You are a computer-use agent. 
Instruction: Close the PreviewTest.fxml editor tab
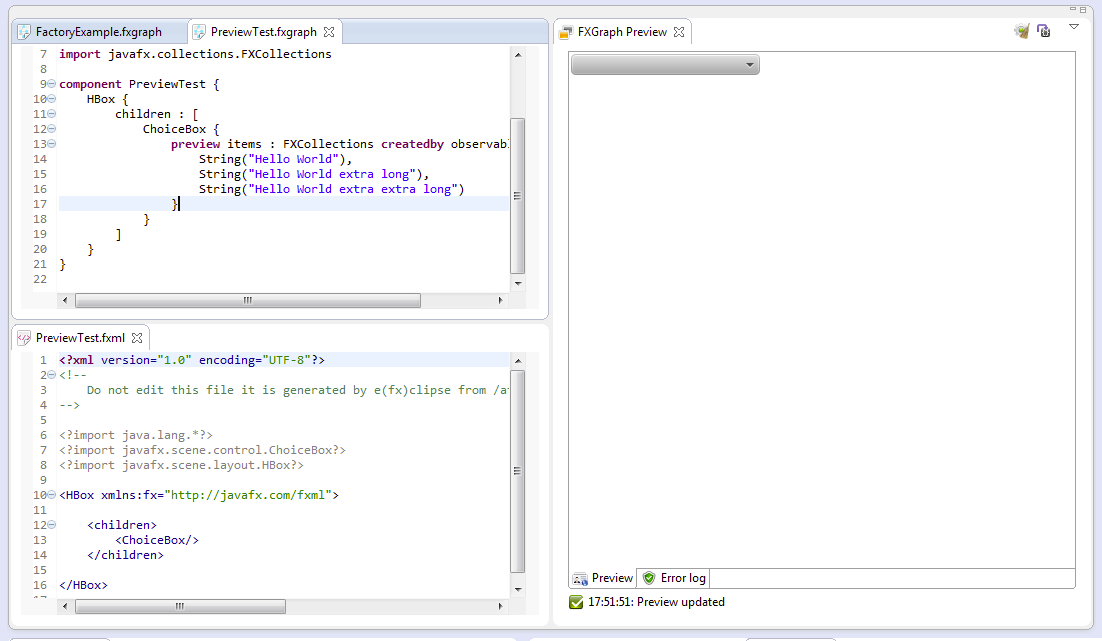coord(137,338)
